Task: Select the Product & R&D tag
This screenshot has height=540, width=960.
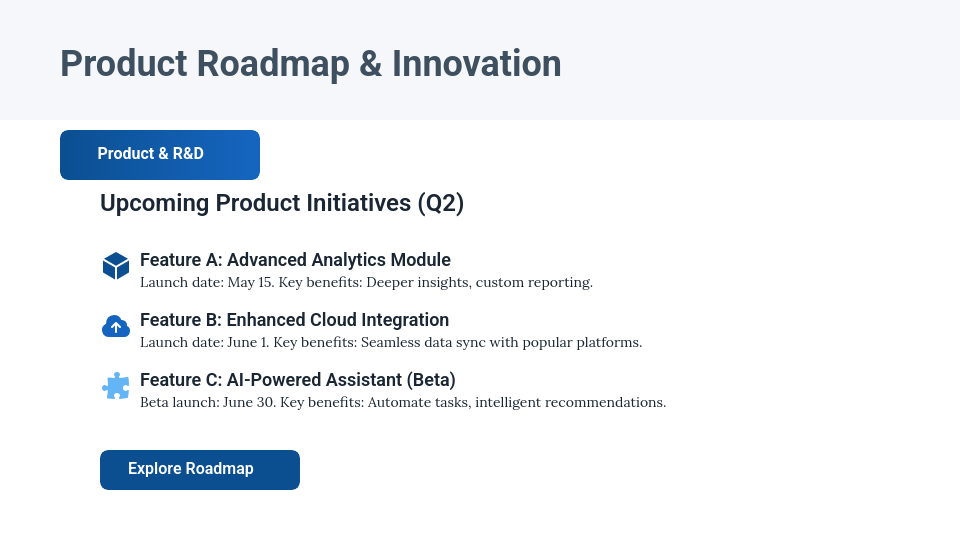Action: (160, 154)
